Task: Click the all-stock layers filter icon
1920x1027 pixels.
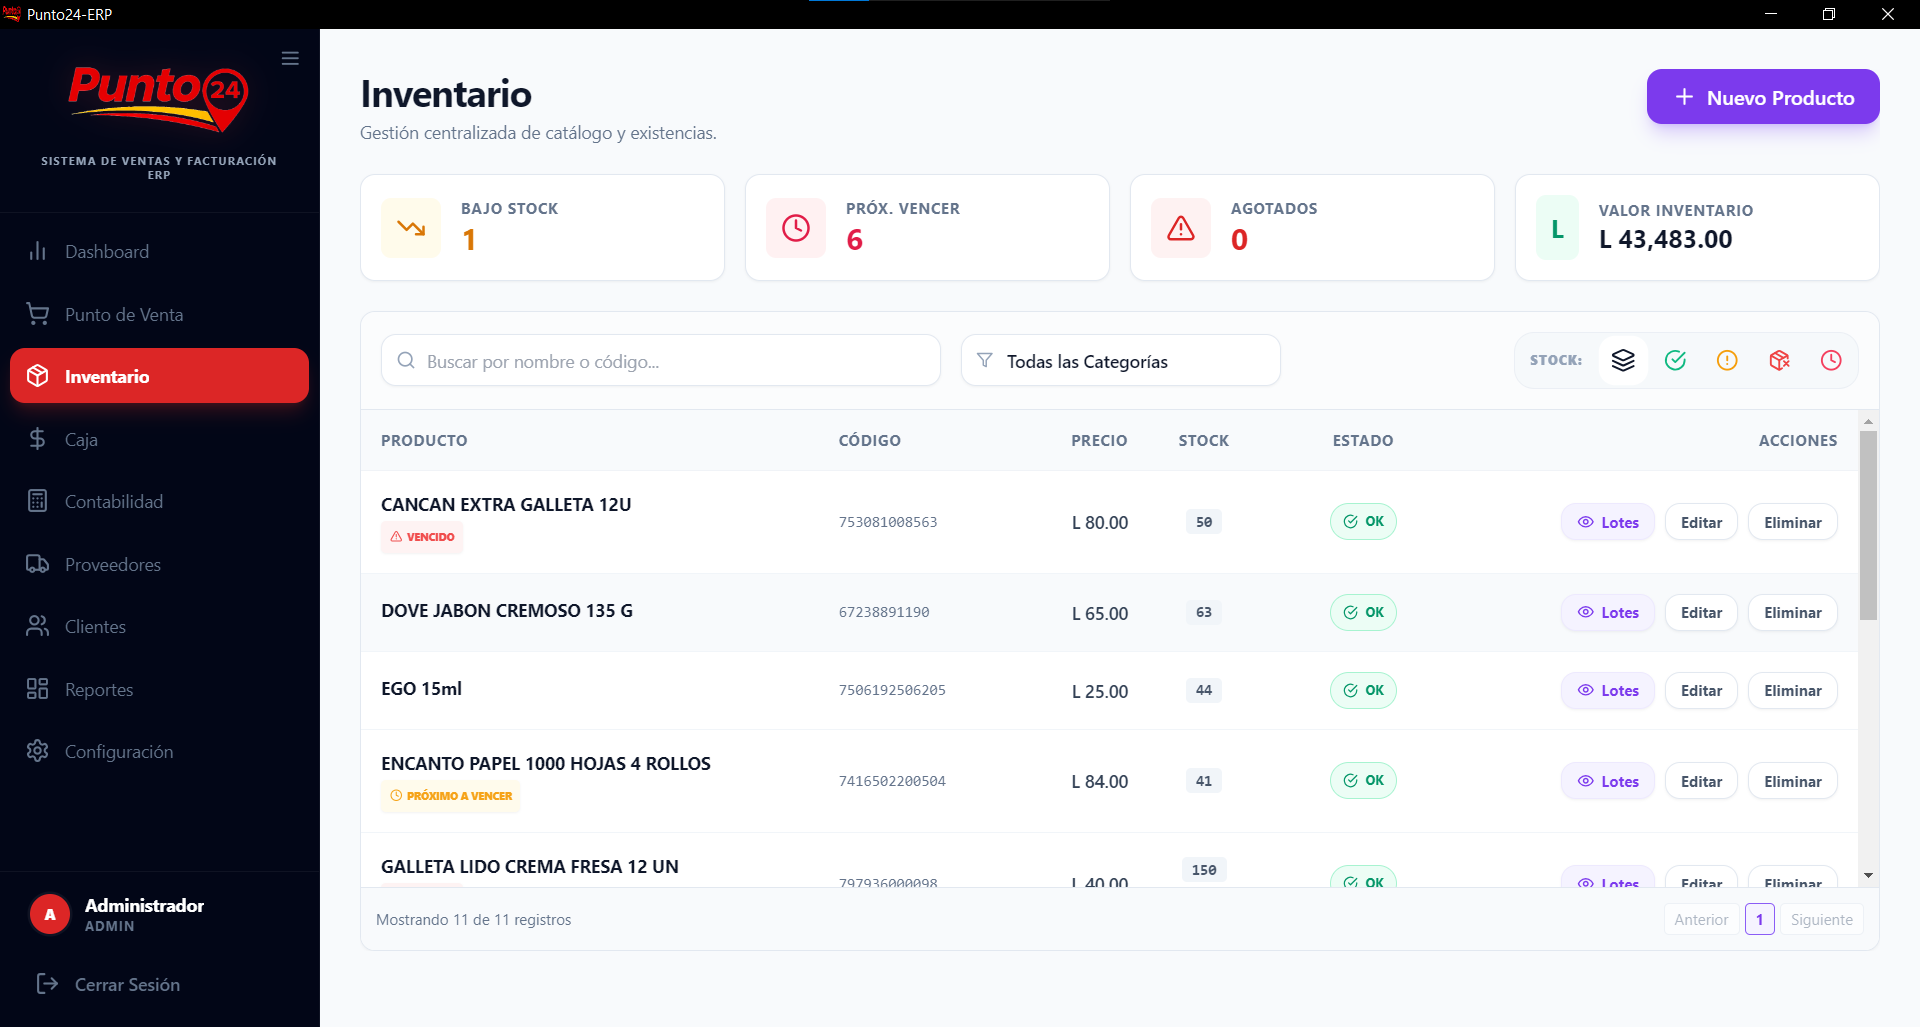Action: point(1623,360)
